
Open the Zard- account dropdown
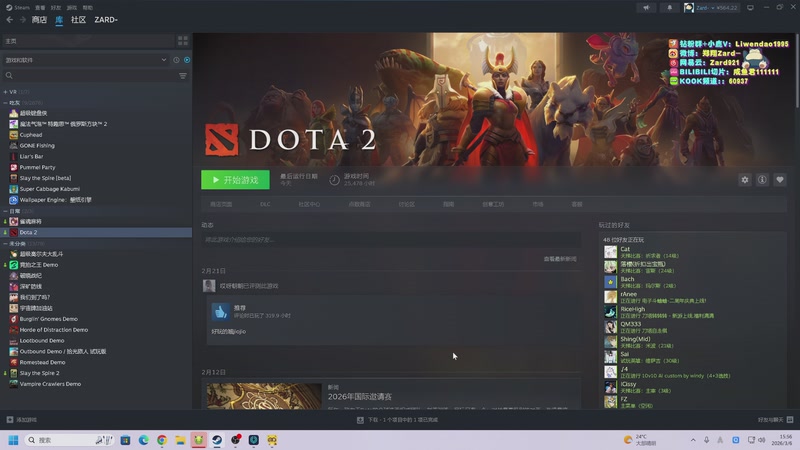pyautogui.click(x=711, y=8)
